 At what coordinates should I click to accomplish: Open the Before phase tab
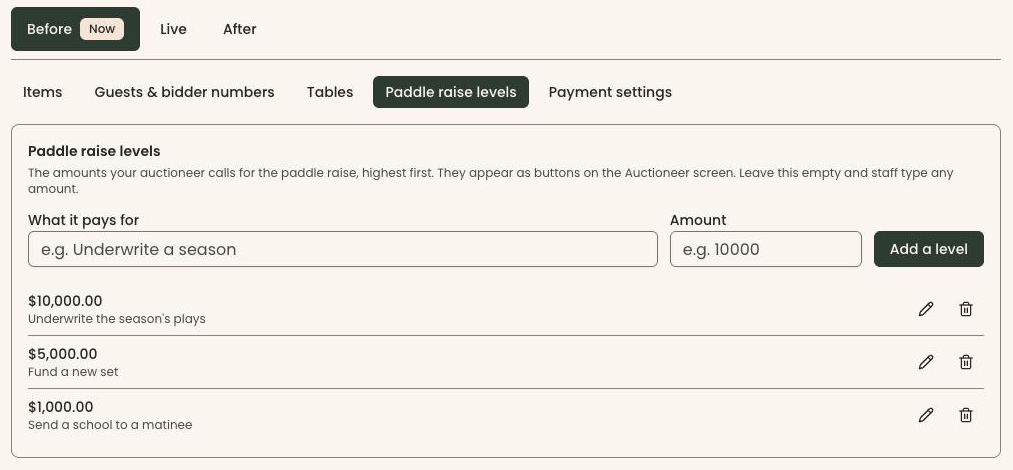tap(76, 29)
